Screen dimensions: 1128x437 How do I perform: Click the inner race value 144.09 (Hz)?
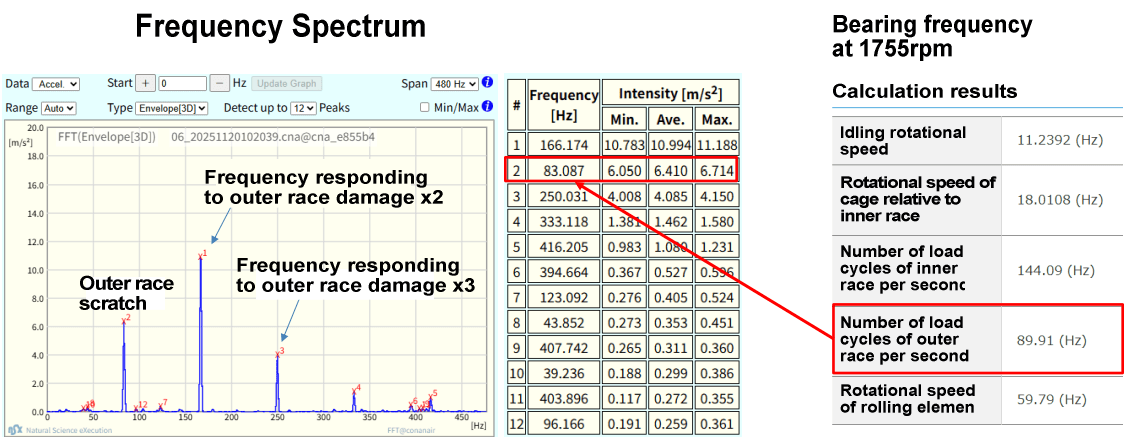click(1057, 270)
